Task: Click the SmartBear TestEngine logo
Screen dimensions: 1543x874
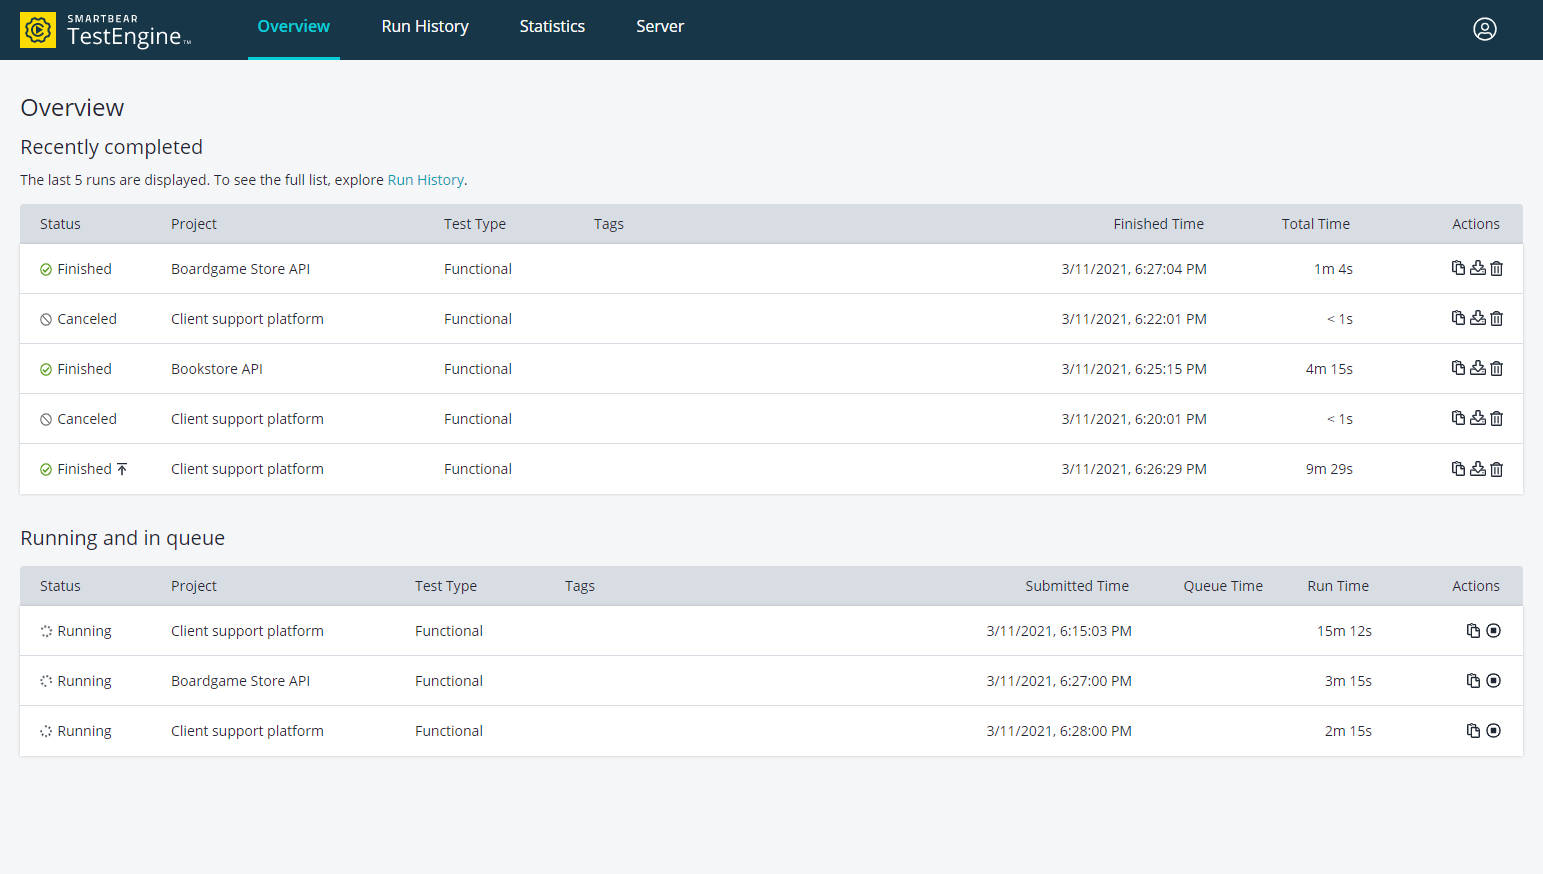Action: 103,29
